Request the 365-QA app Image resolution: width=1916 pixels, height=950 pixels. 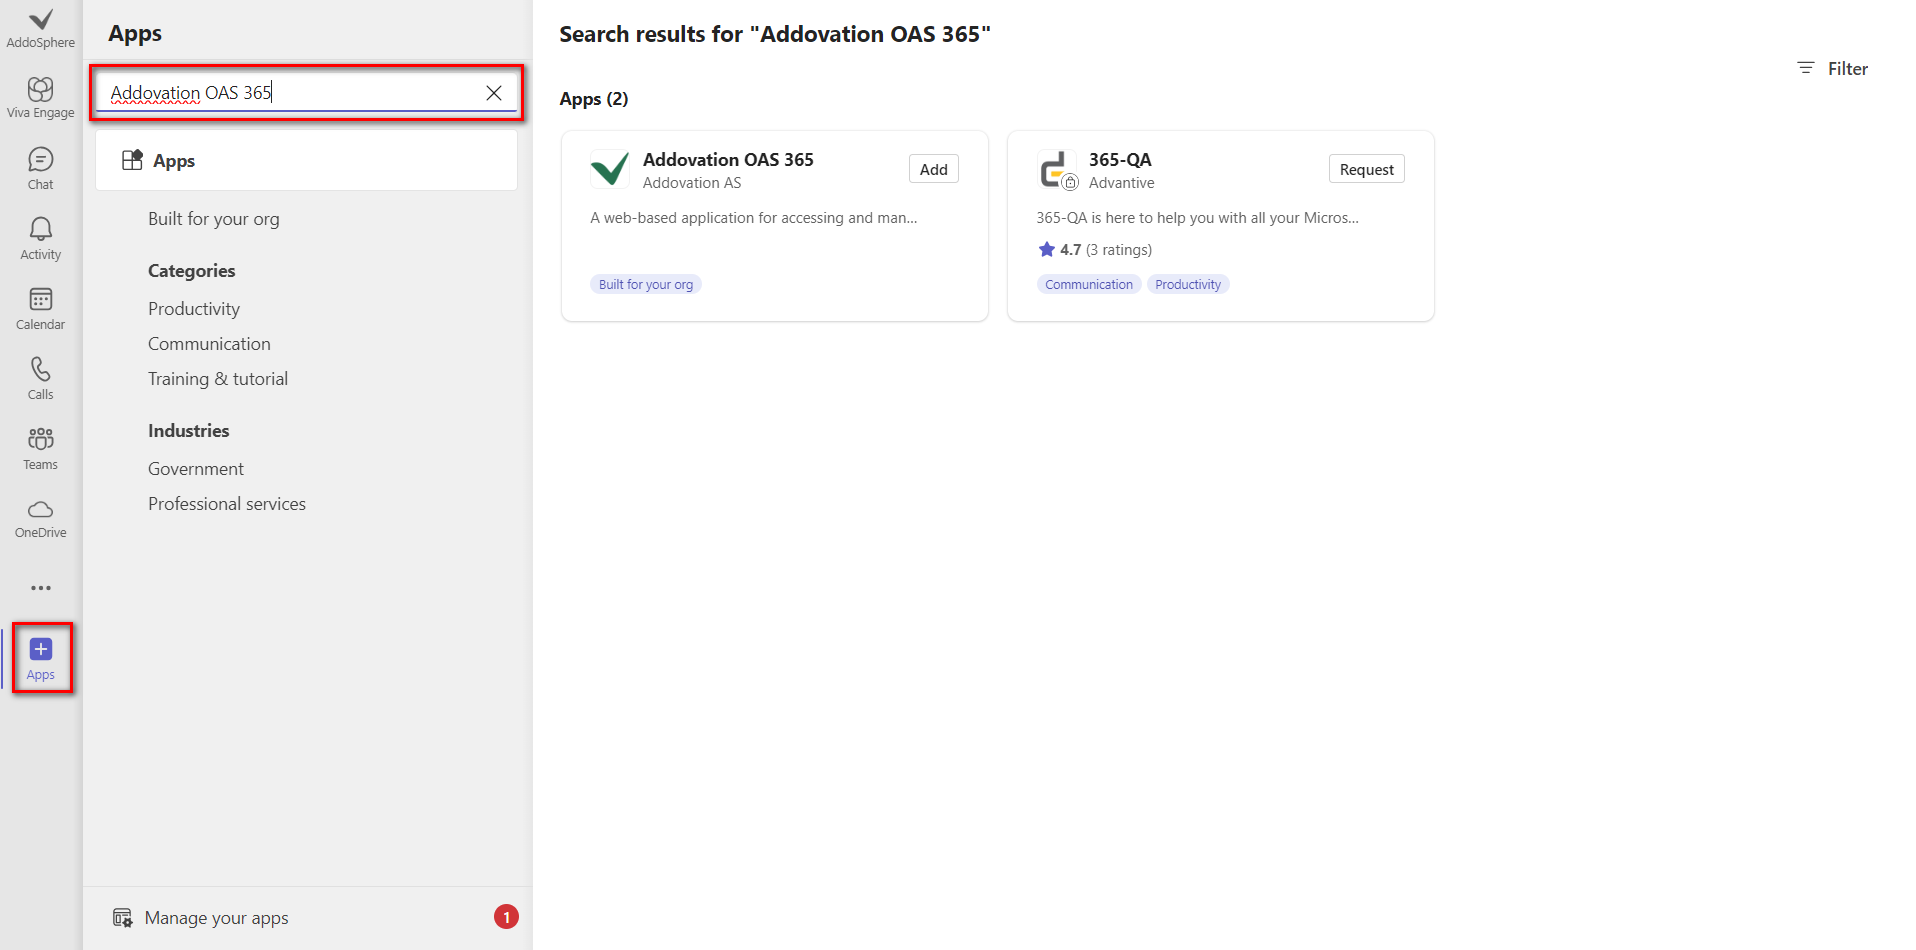coord(1366,169)
